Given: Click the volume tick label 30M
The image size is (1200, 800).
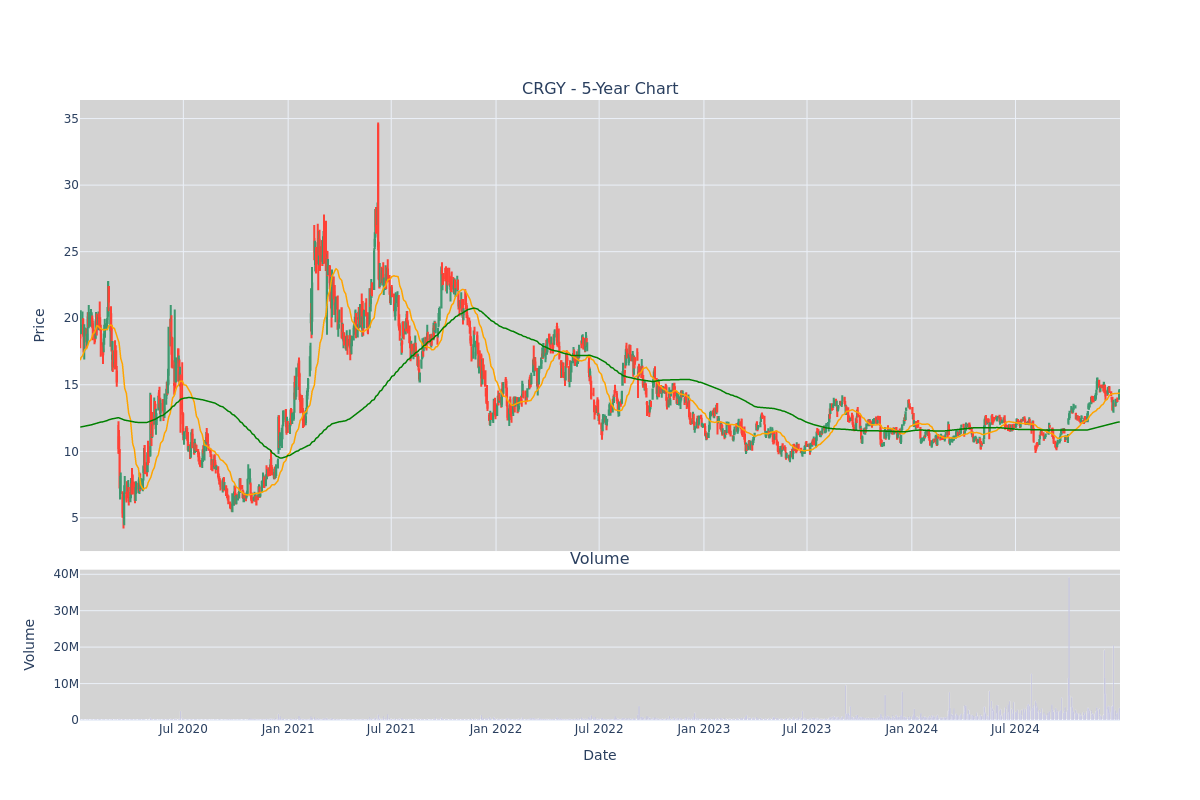Looking at the screenshot, I should pos(66,611).
